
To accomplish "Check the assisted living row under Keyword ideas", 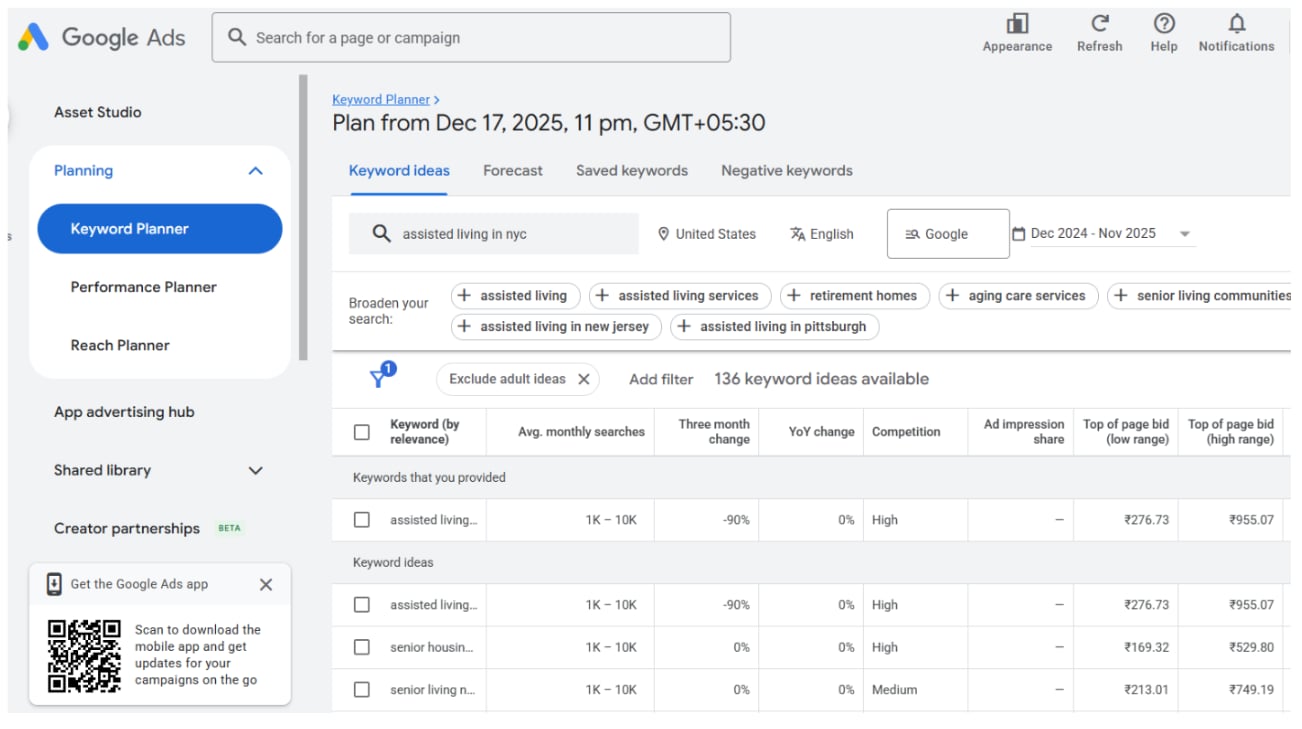I will 362,605.
